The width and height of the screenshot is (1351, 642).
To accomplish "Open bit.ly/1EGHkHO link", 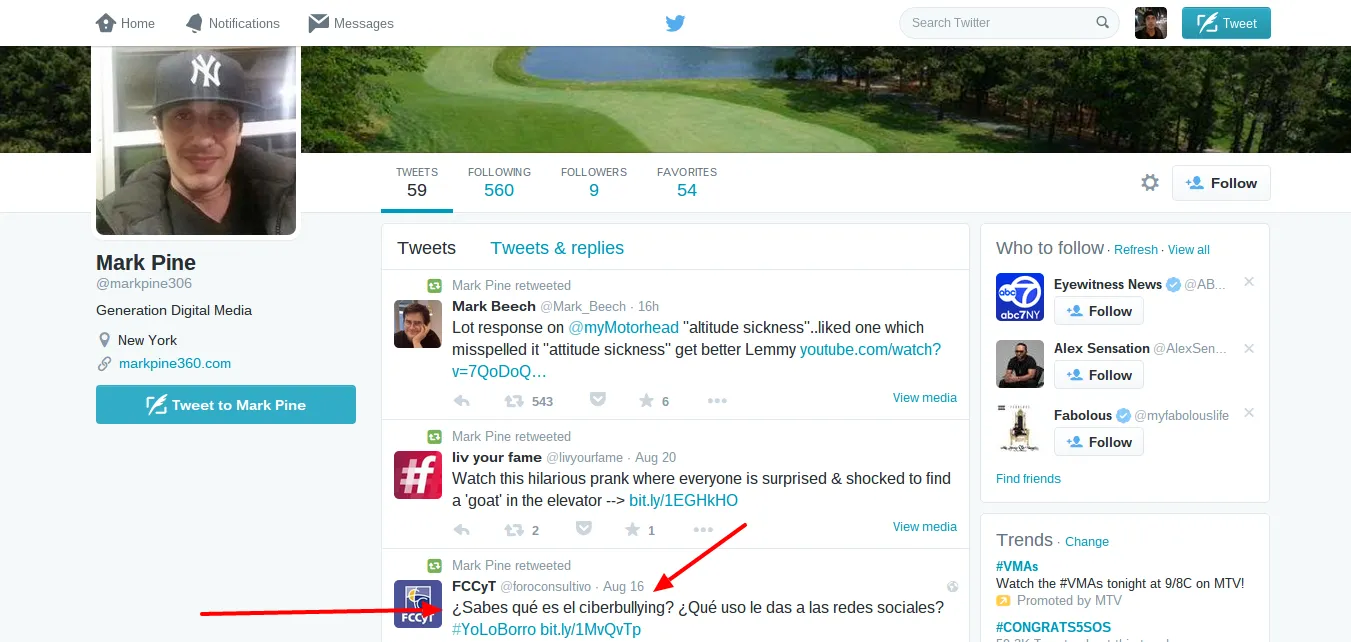I will pyautogui.click(x=683, y=501).
